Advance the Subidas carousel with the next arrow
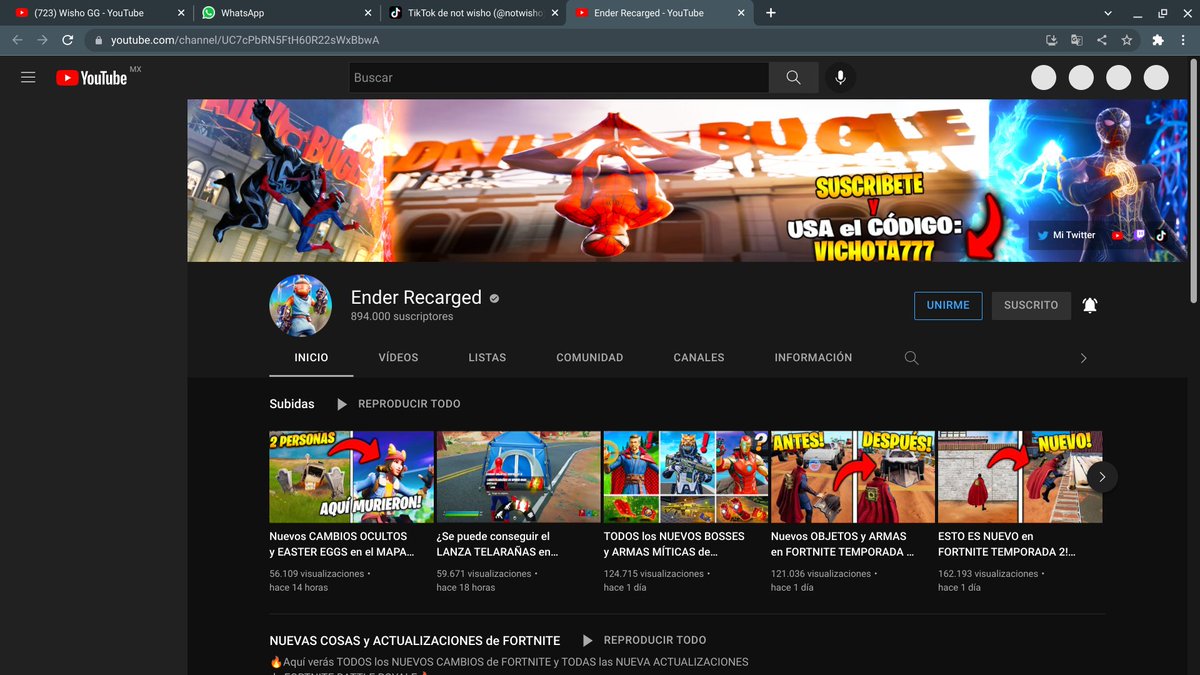The height and width of the screenshot is (675, 1200). pos(1102,477)
